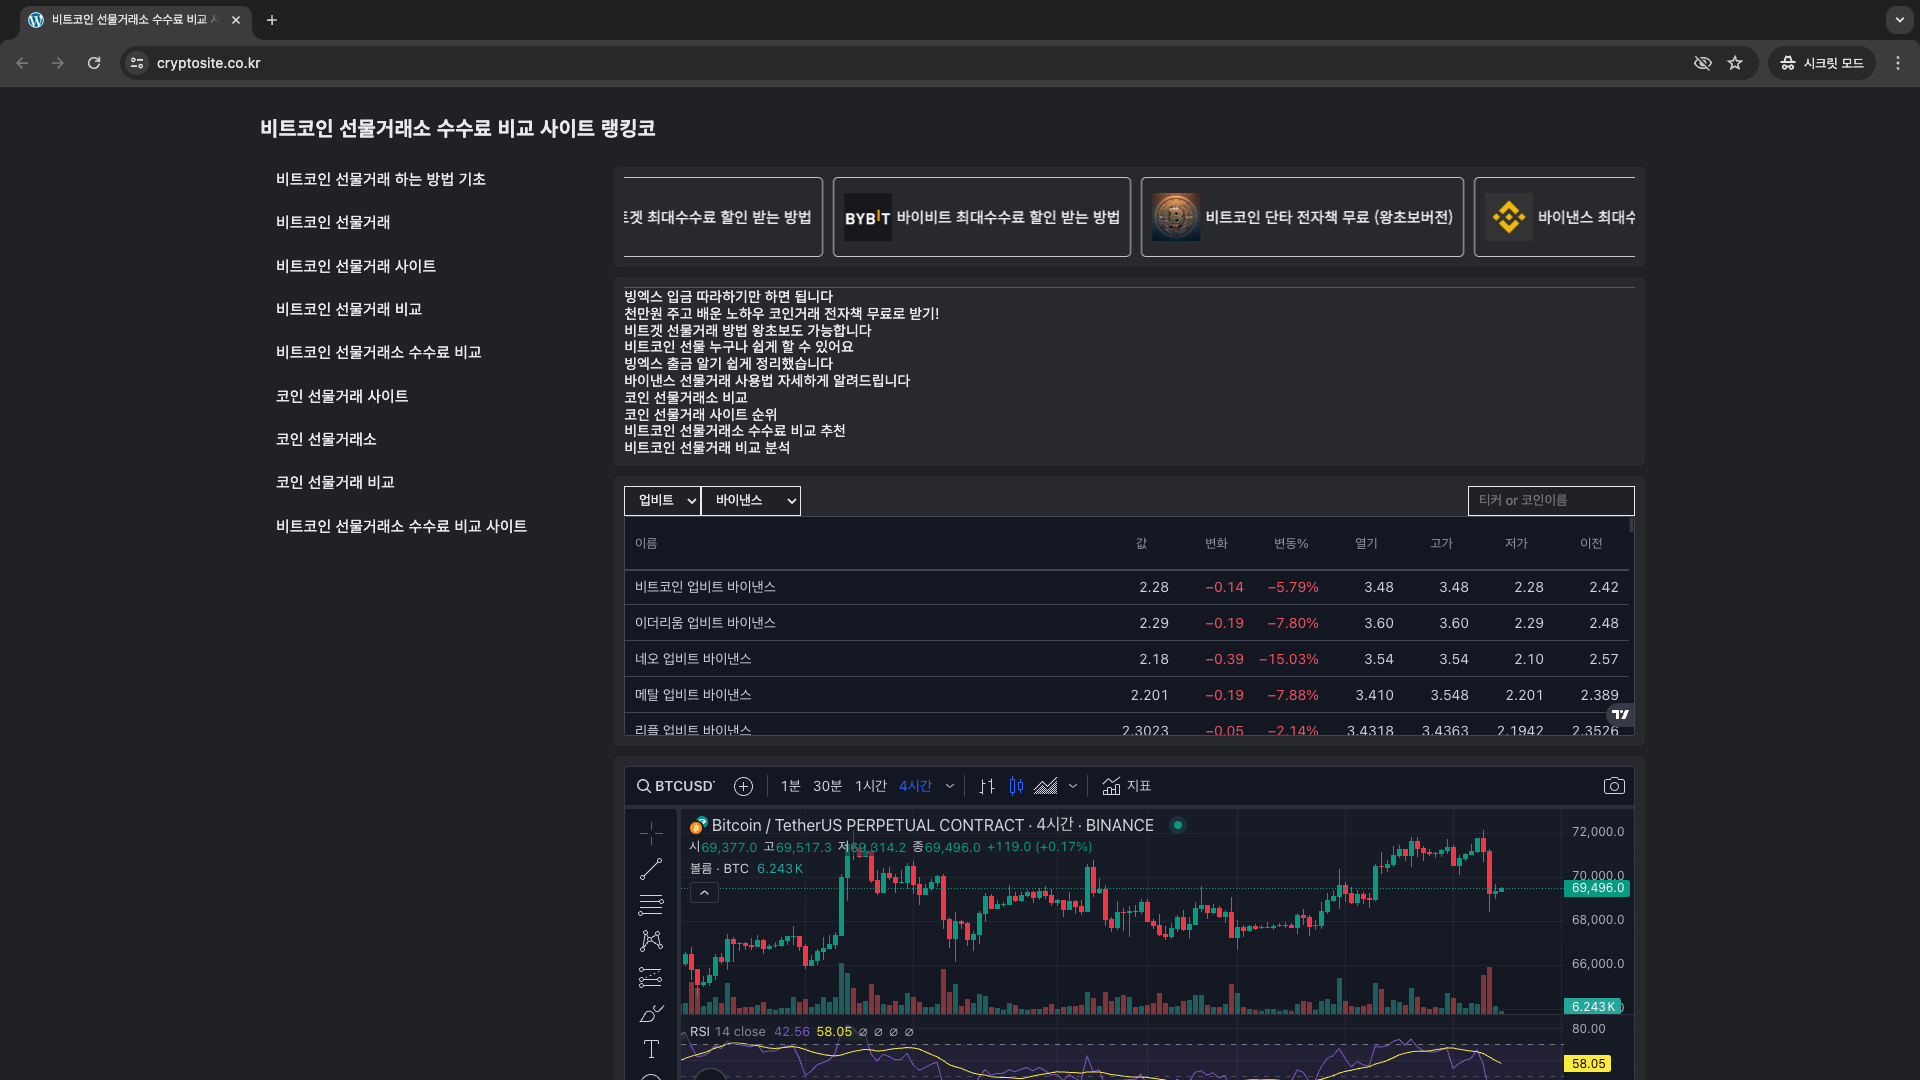Toggle the eye icon in the address bar

1702,62
